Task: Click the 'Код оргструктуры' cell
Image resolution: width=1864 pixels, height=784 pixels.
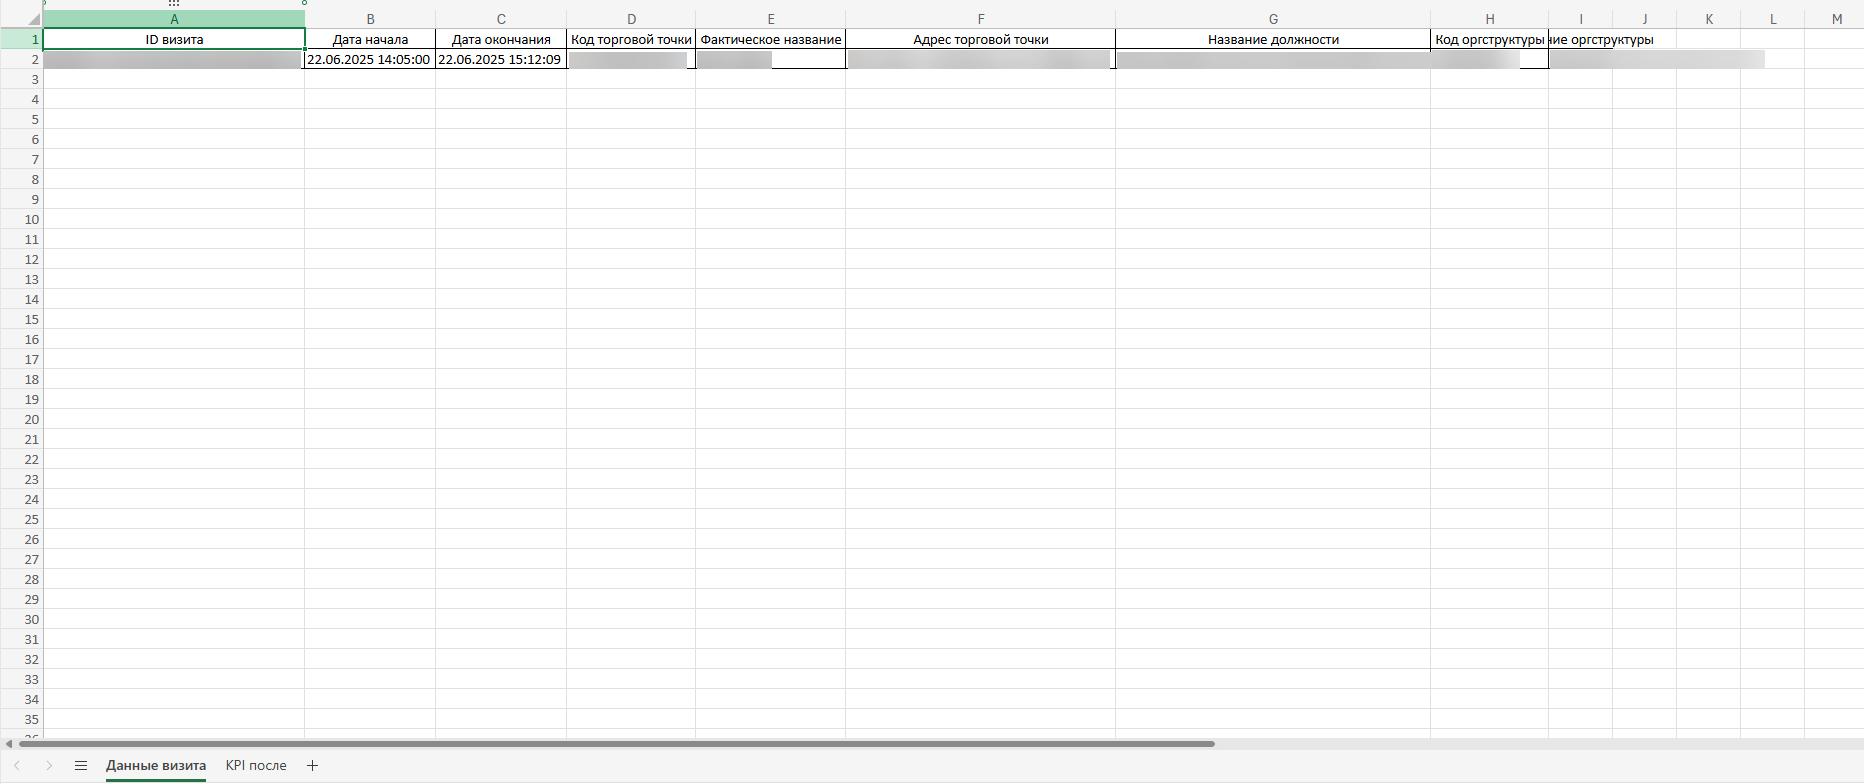Action: (1490, 39)
